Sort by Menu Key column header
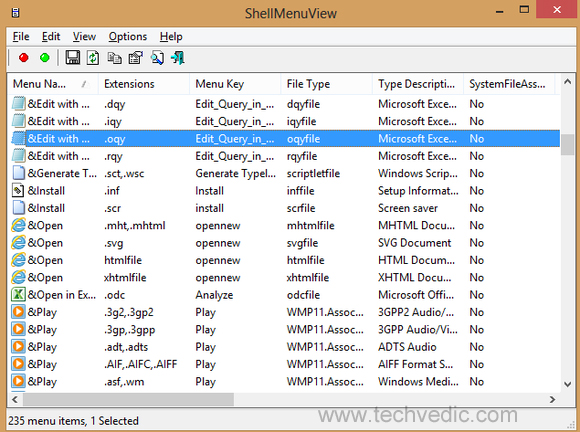 (x=235, y=84)
